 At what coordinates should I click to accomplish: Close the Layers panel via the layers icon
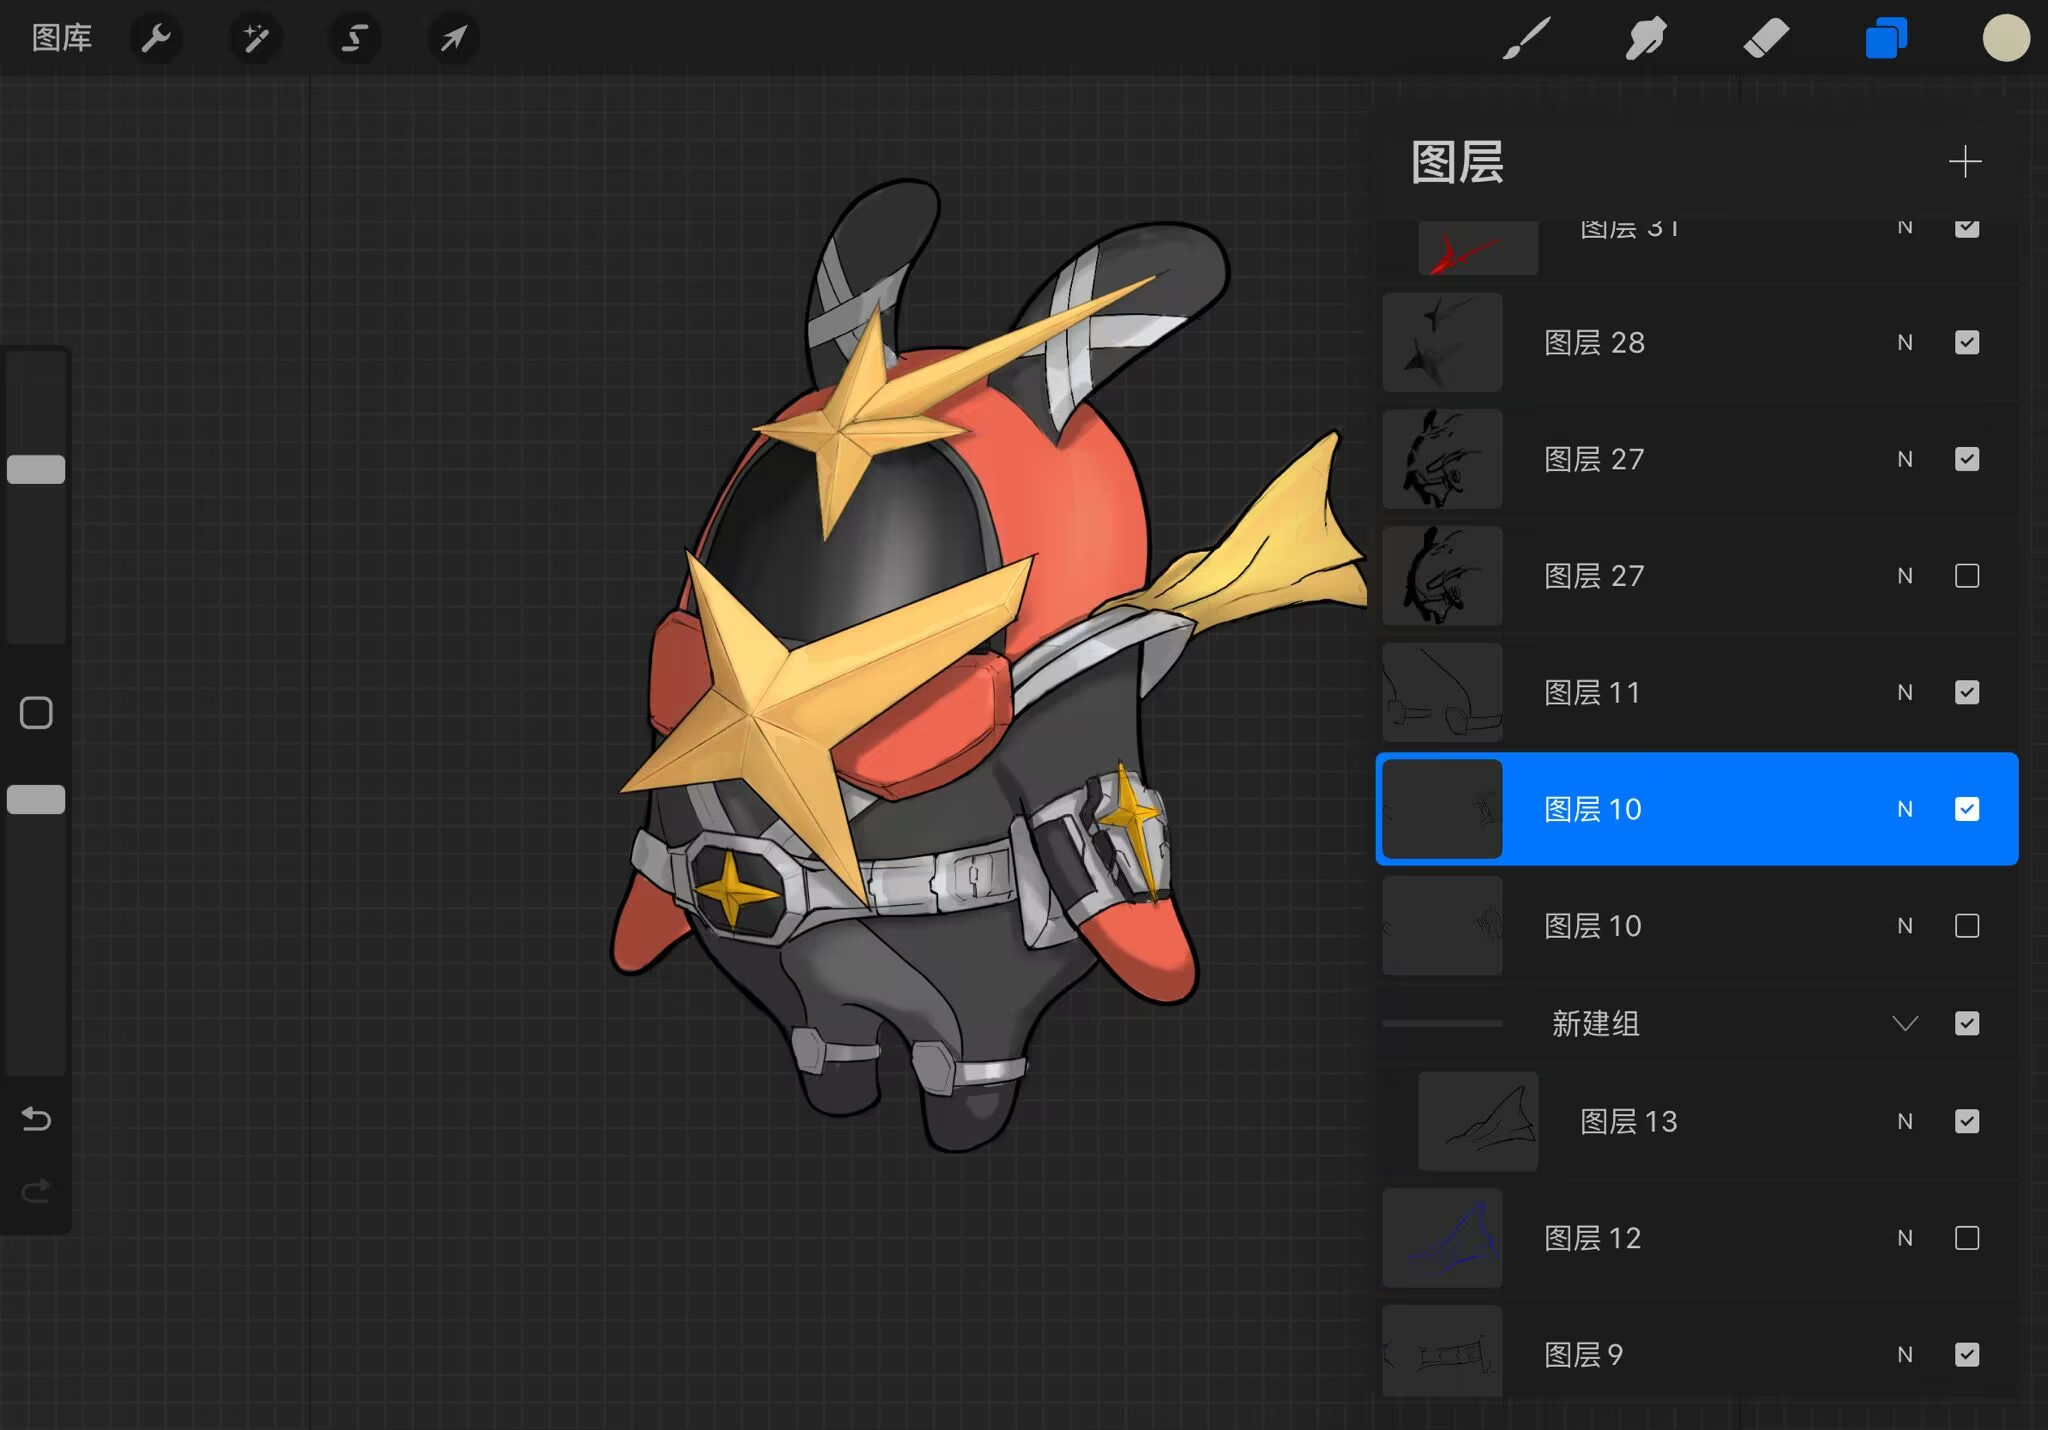click(1886, 39)
